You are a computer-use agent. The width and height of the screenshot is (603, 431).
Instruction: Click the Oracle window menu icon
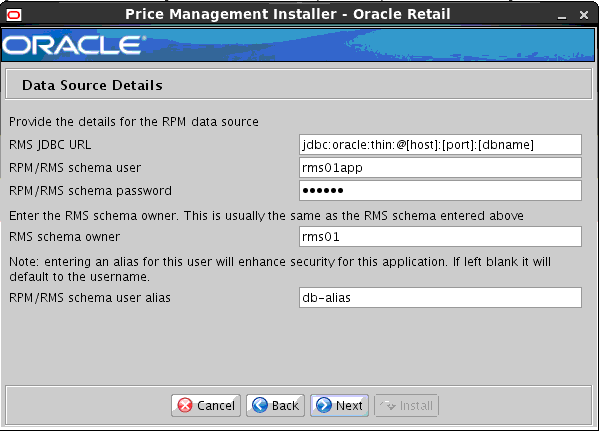click(14, 15)
